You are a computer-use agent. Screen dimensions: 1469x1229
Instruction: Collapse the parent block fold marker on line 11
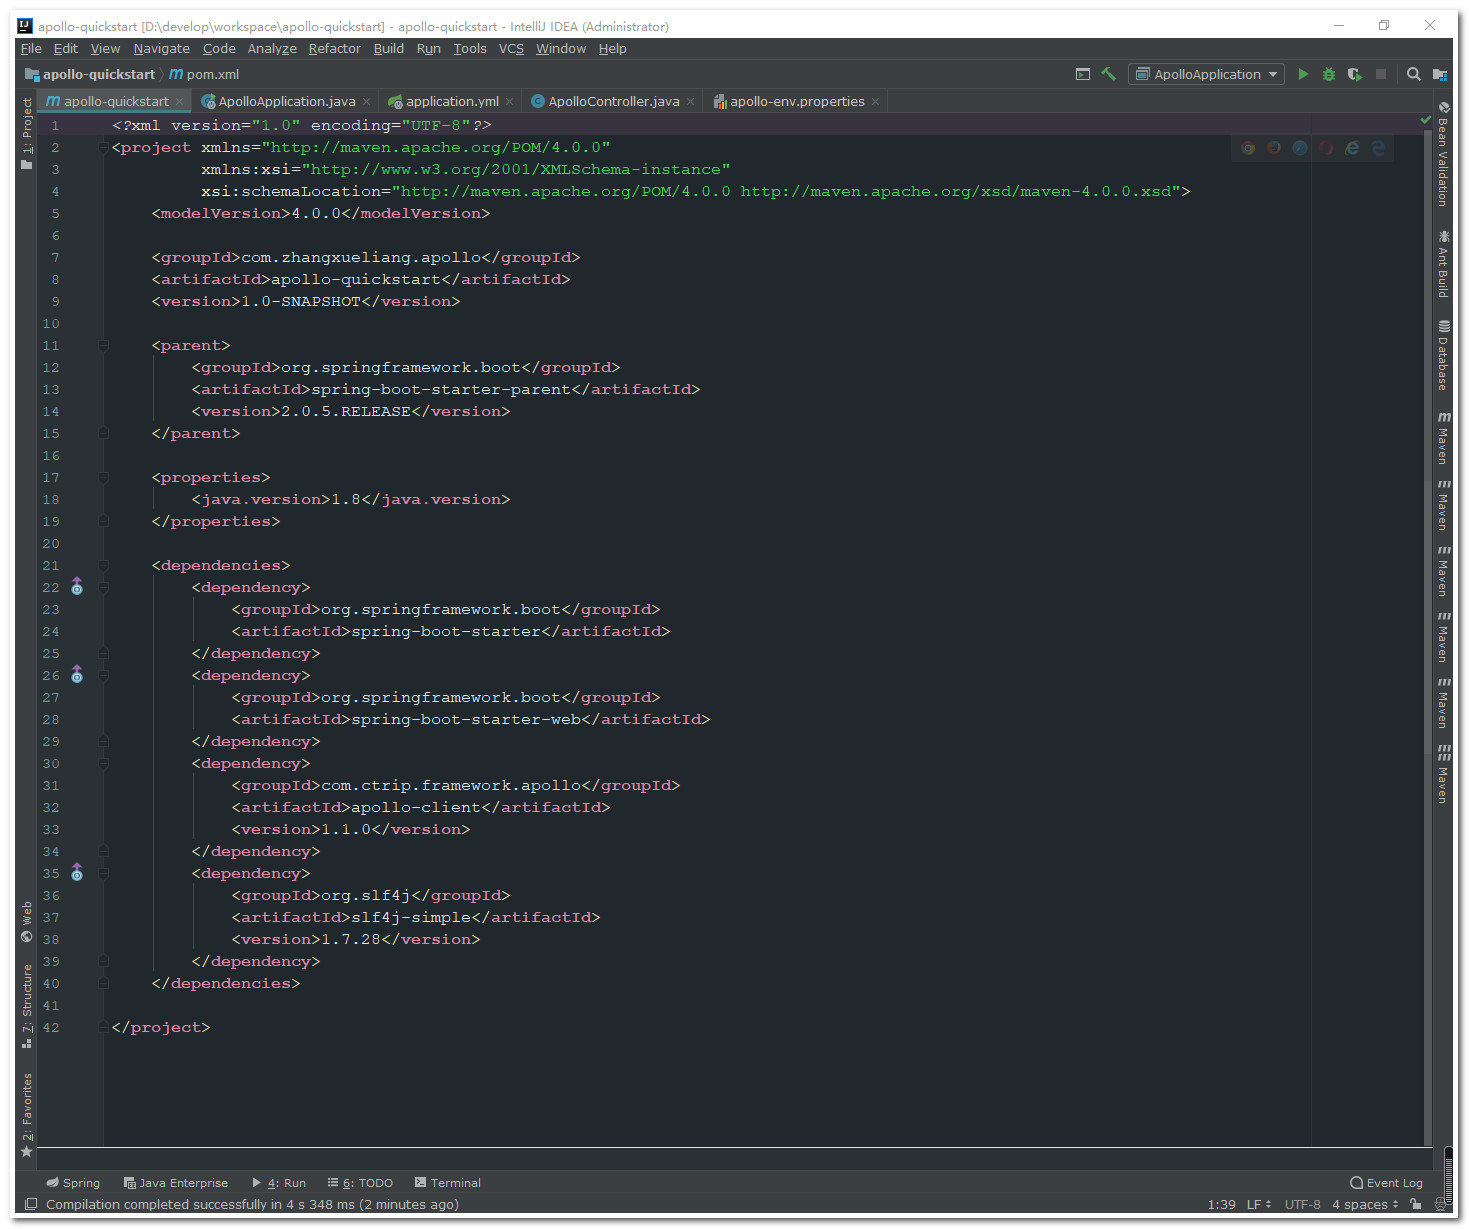(x=103, y=345)
